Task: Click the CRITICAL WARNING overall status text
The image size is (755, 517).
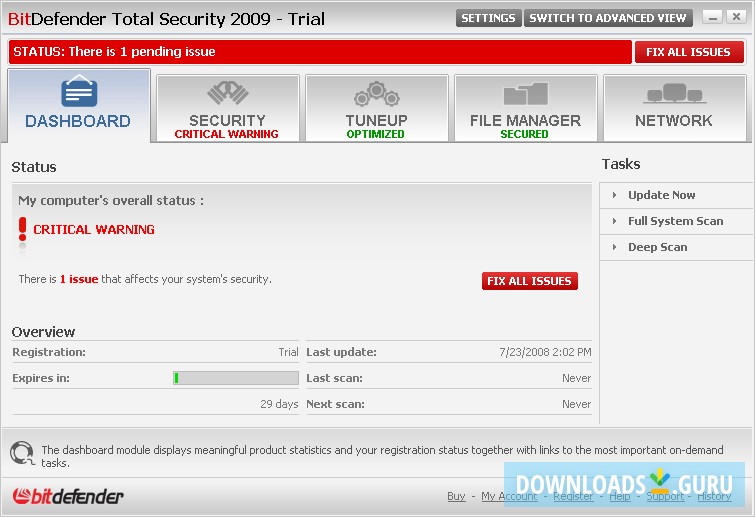Action: (x=94, y=230)
